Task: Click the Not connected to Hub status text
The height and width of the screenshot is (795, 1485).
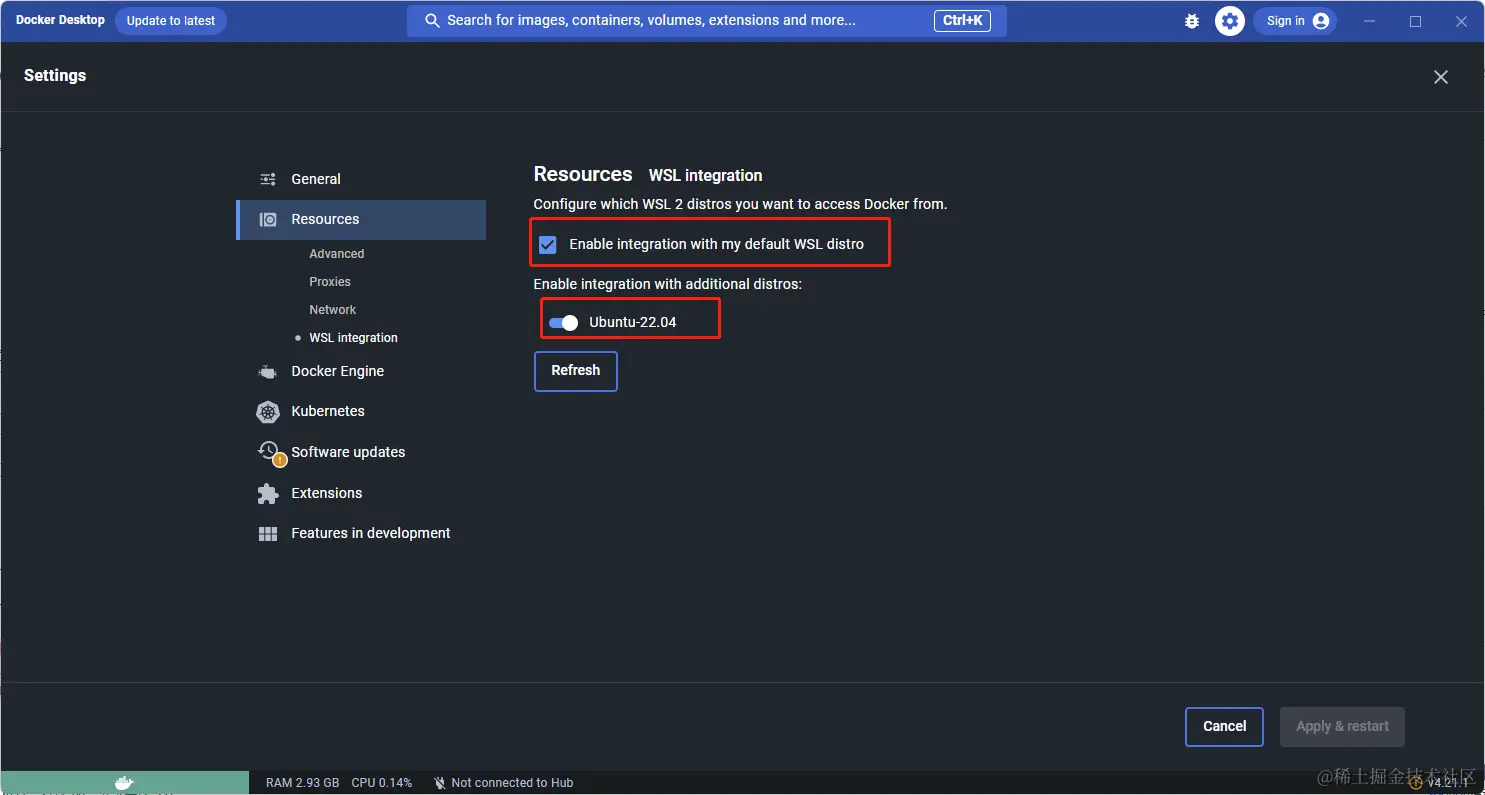Action: pyautogui.click(x=512, y=783)
